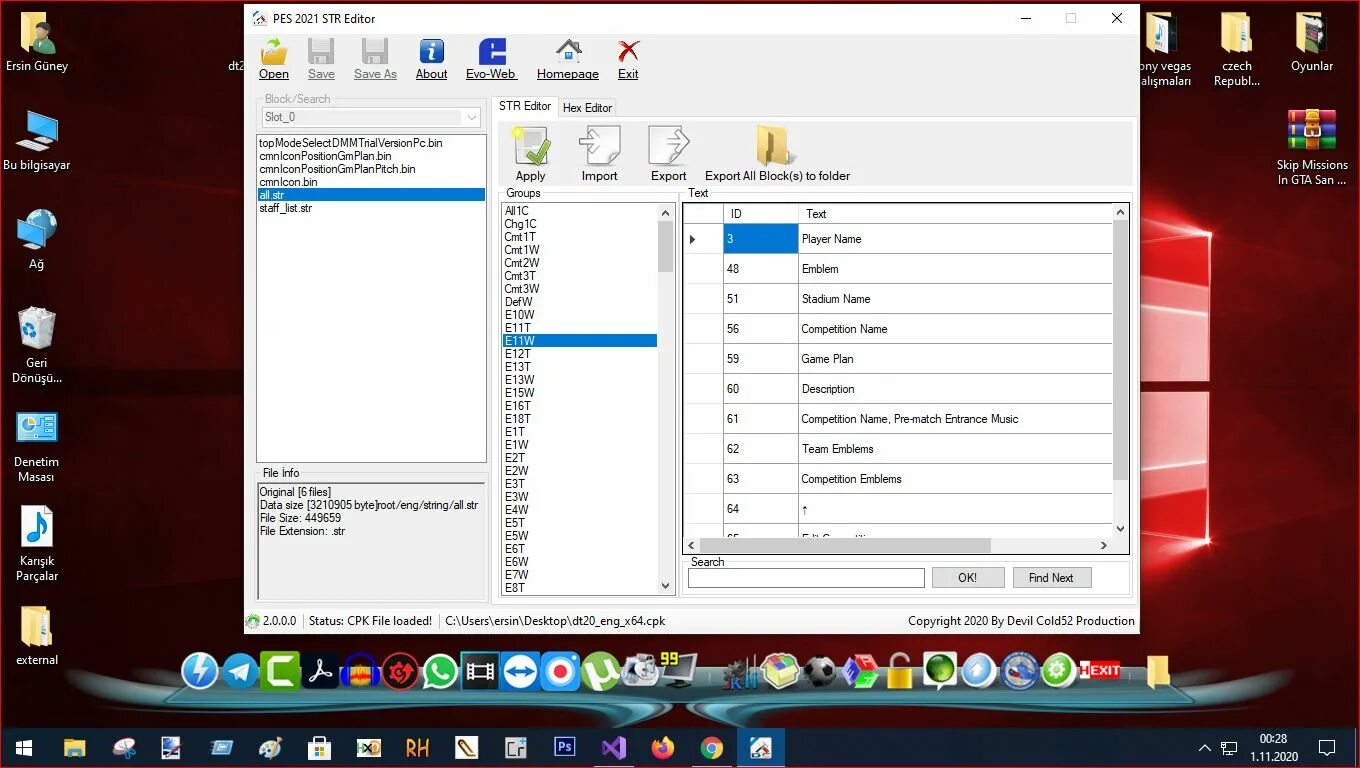The width and height of the screenshot is (1360, 768).
Task: Click into the Search text field
Action: click(x=806, y=578)
